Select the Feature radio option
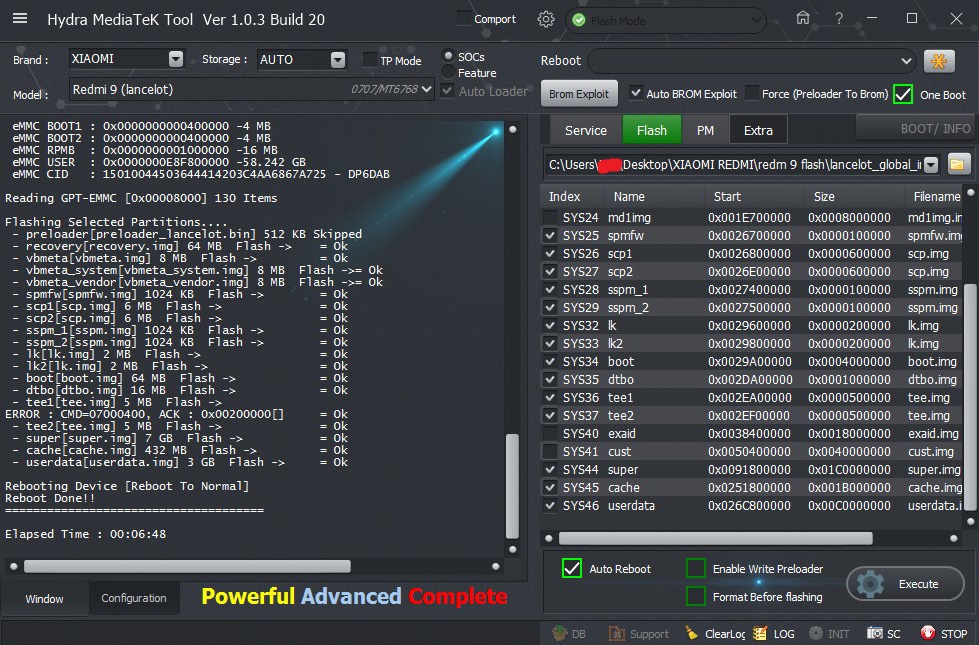979x645 pixels. [x=448, y=72]
